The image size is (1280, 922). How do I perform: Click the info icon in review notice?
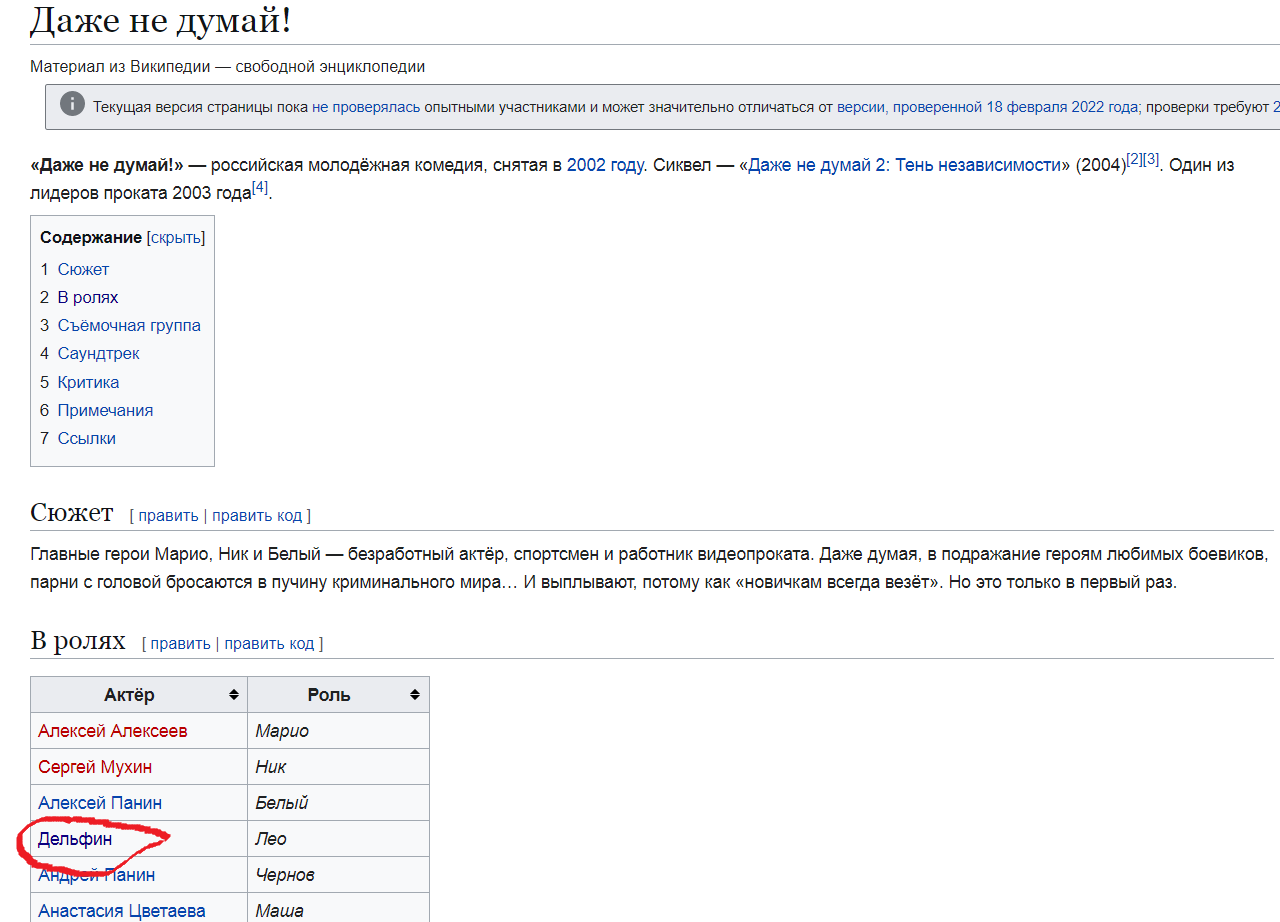(x=72, y=105)
